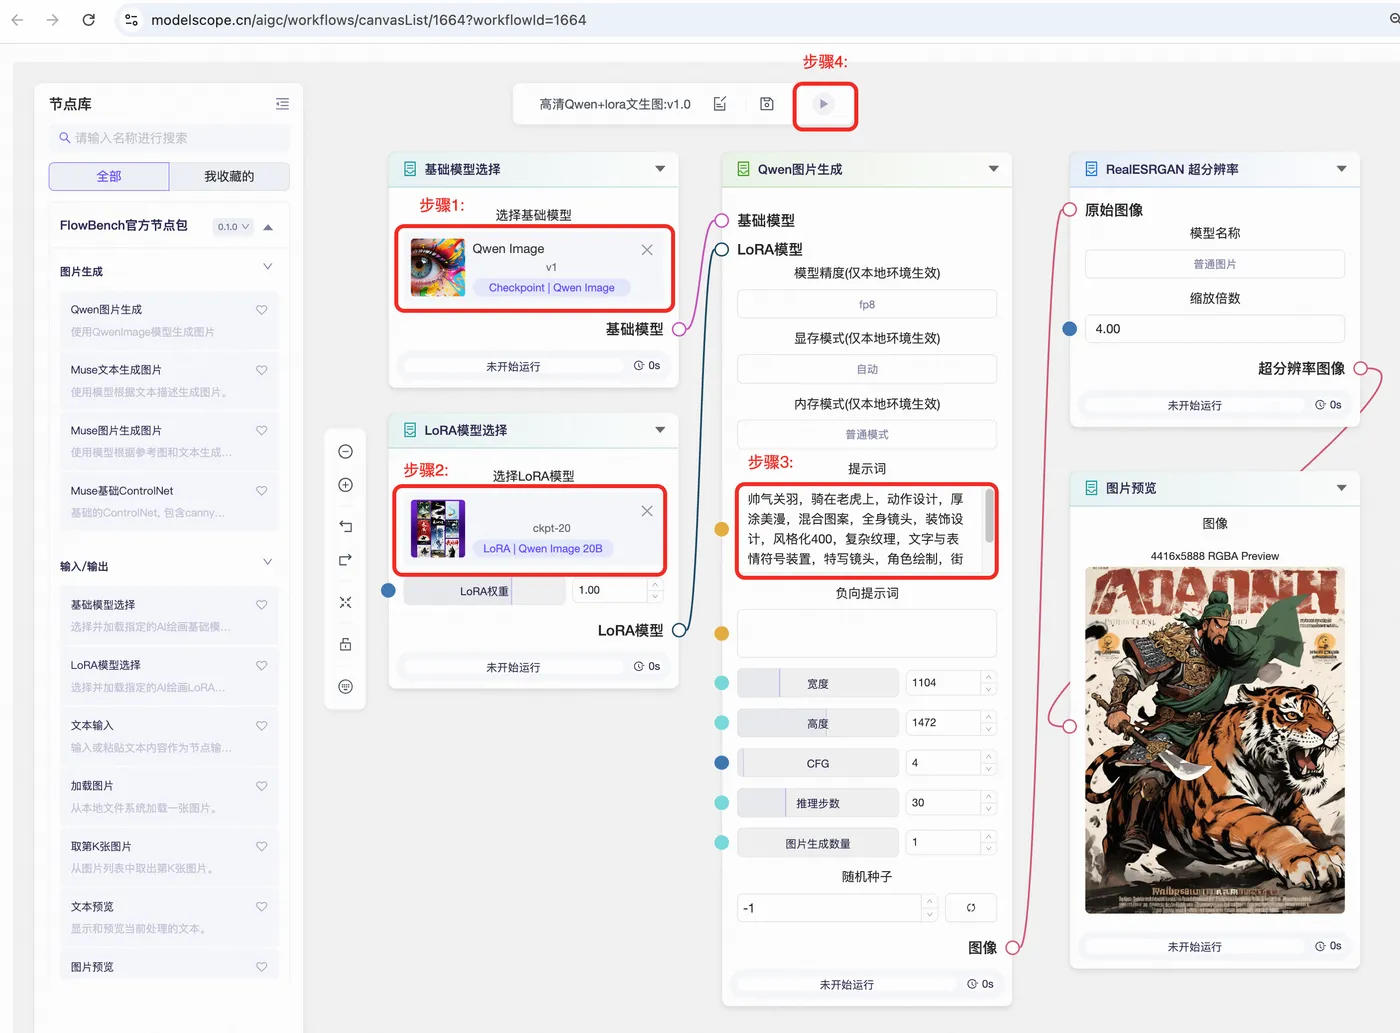Favorite the 加载图片 node
The image size is (1400, 1033).
(x=262, y=786)
